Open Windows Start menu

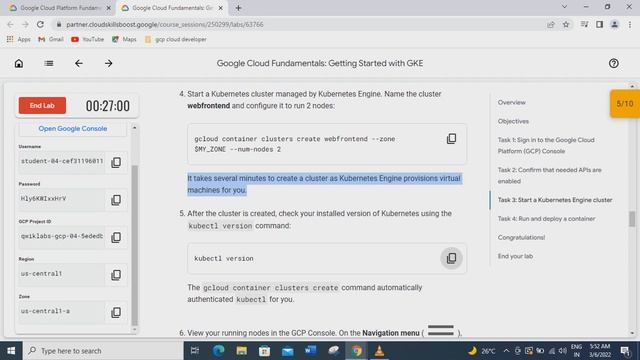pyautogui.click(x=11, y=351)
